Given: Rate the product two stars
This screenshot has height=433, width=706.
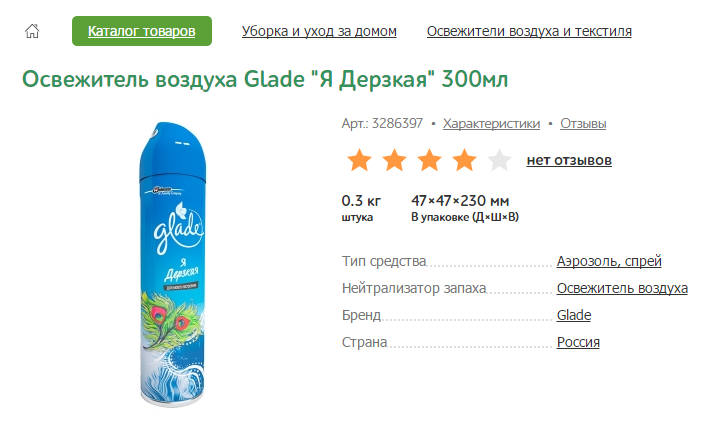Looking at the screenshot, I should (x=394, y=160).
